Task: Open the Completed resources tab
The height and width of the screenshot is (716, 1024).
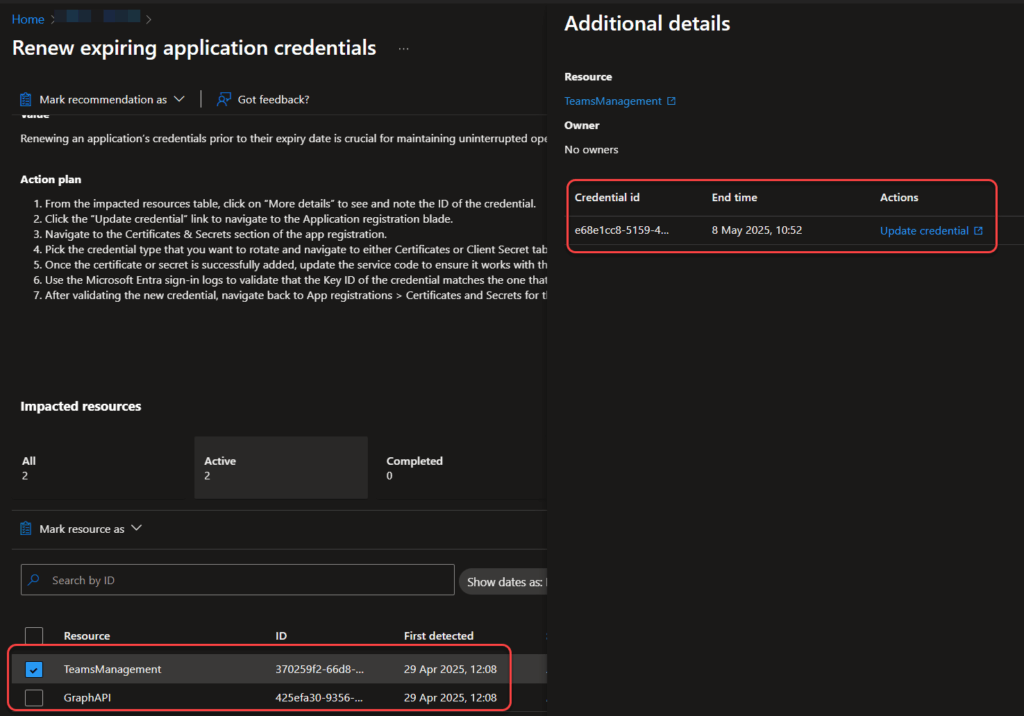Action: 461,468
